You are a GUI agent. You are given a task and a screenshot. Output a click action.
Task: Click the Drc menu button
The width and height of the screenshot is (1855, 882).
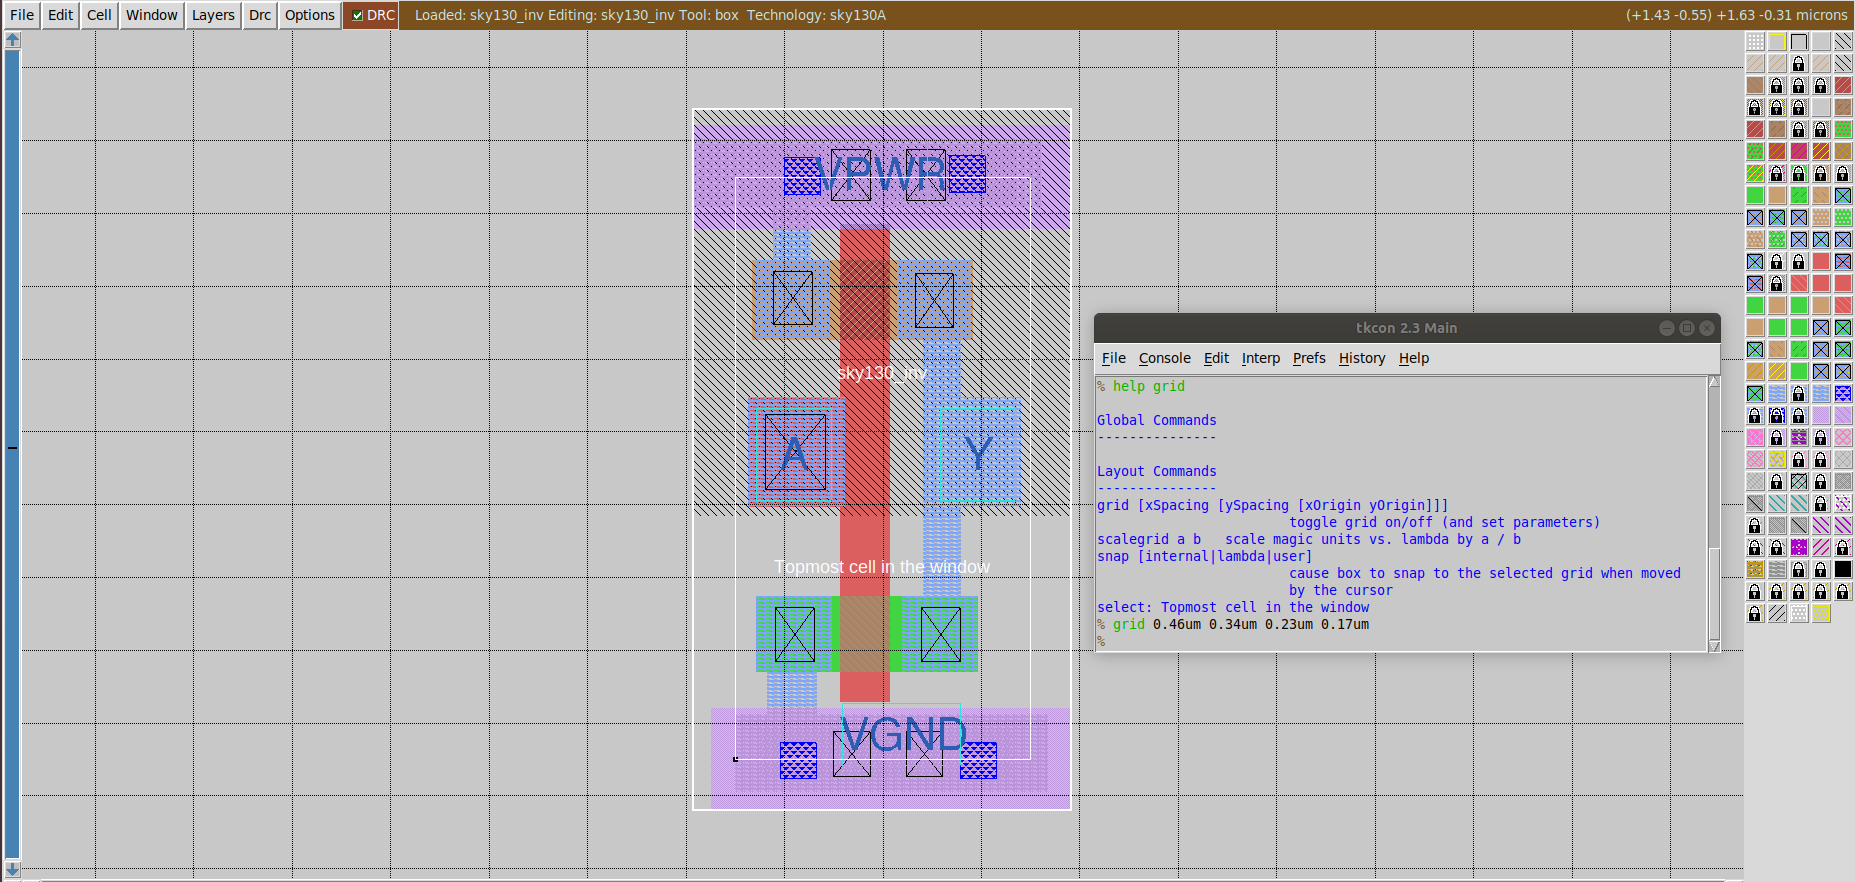(x=260, y=15)
